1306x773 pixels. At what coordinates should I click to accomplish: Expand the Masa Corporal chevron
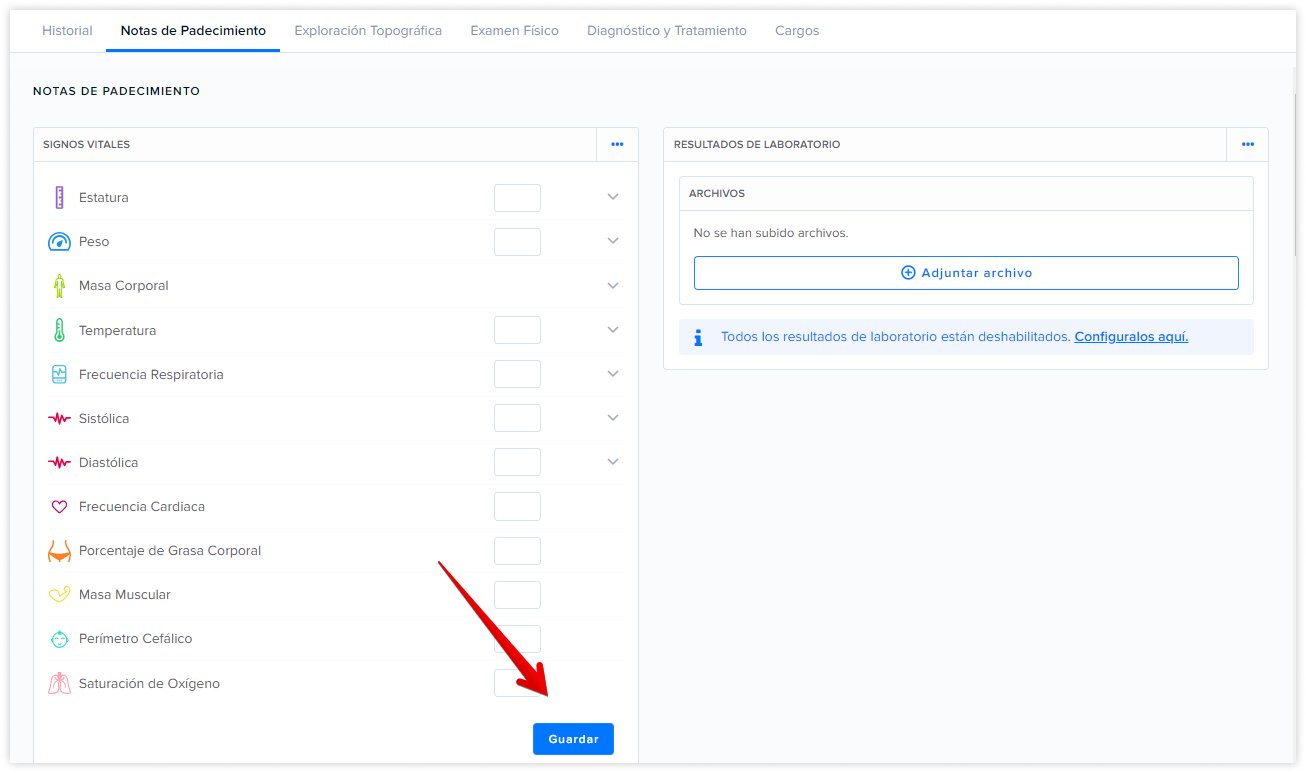pyautogui.click(x=613, y=286)
